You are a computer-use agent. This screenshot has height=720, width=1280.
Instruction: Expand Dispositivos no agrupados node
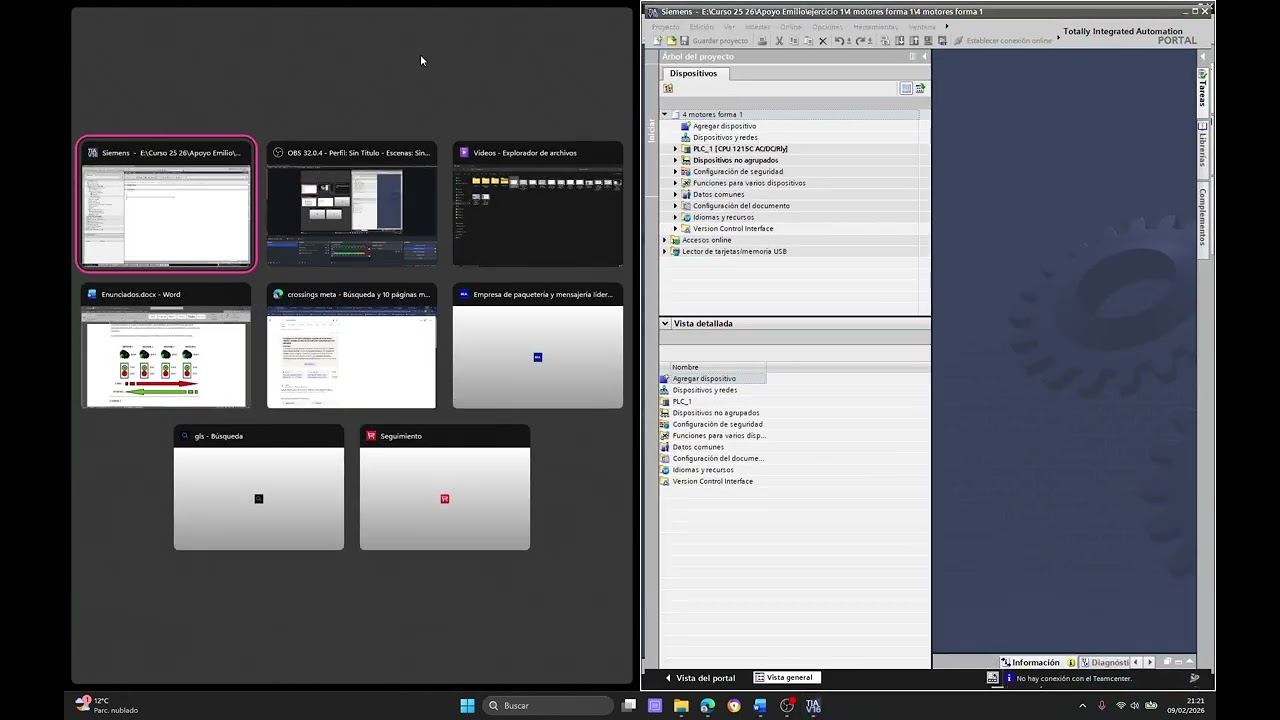[675, 160]
